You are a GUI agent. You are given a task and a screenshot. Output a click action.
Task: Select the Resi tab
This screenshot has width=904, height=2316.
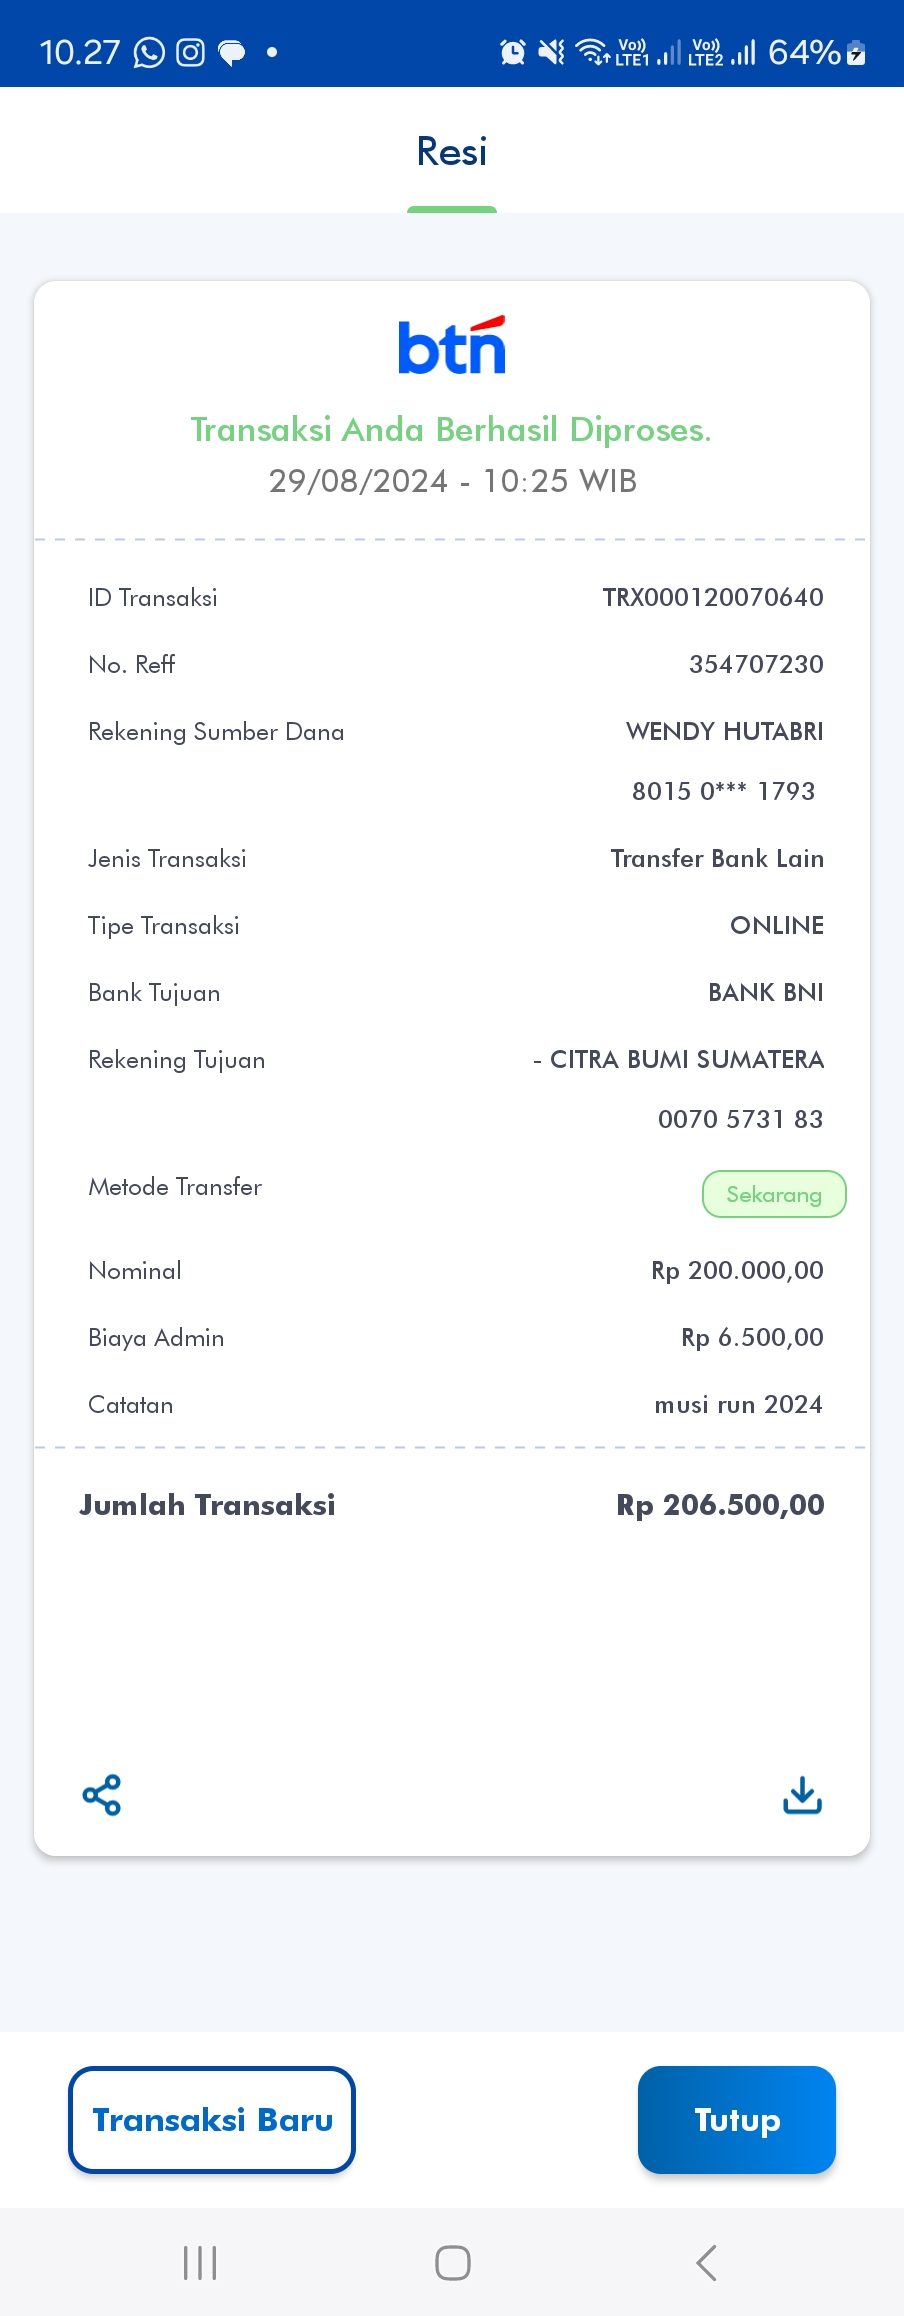(x=452, y=152)
